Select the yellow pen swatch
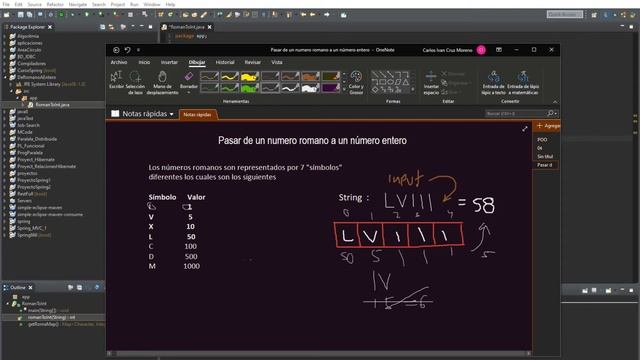 [x=229, y=76]
